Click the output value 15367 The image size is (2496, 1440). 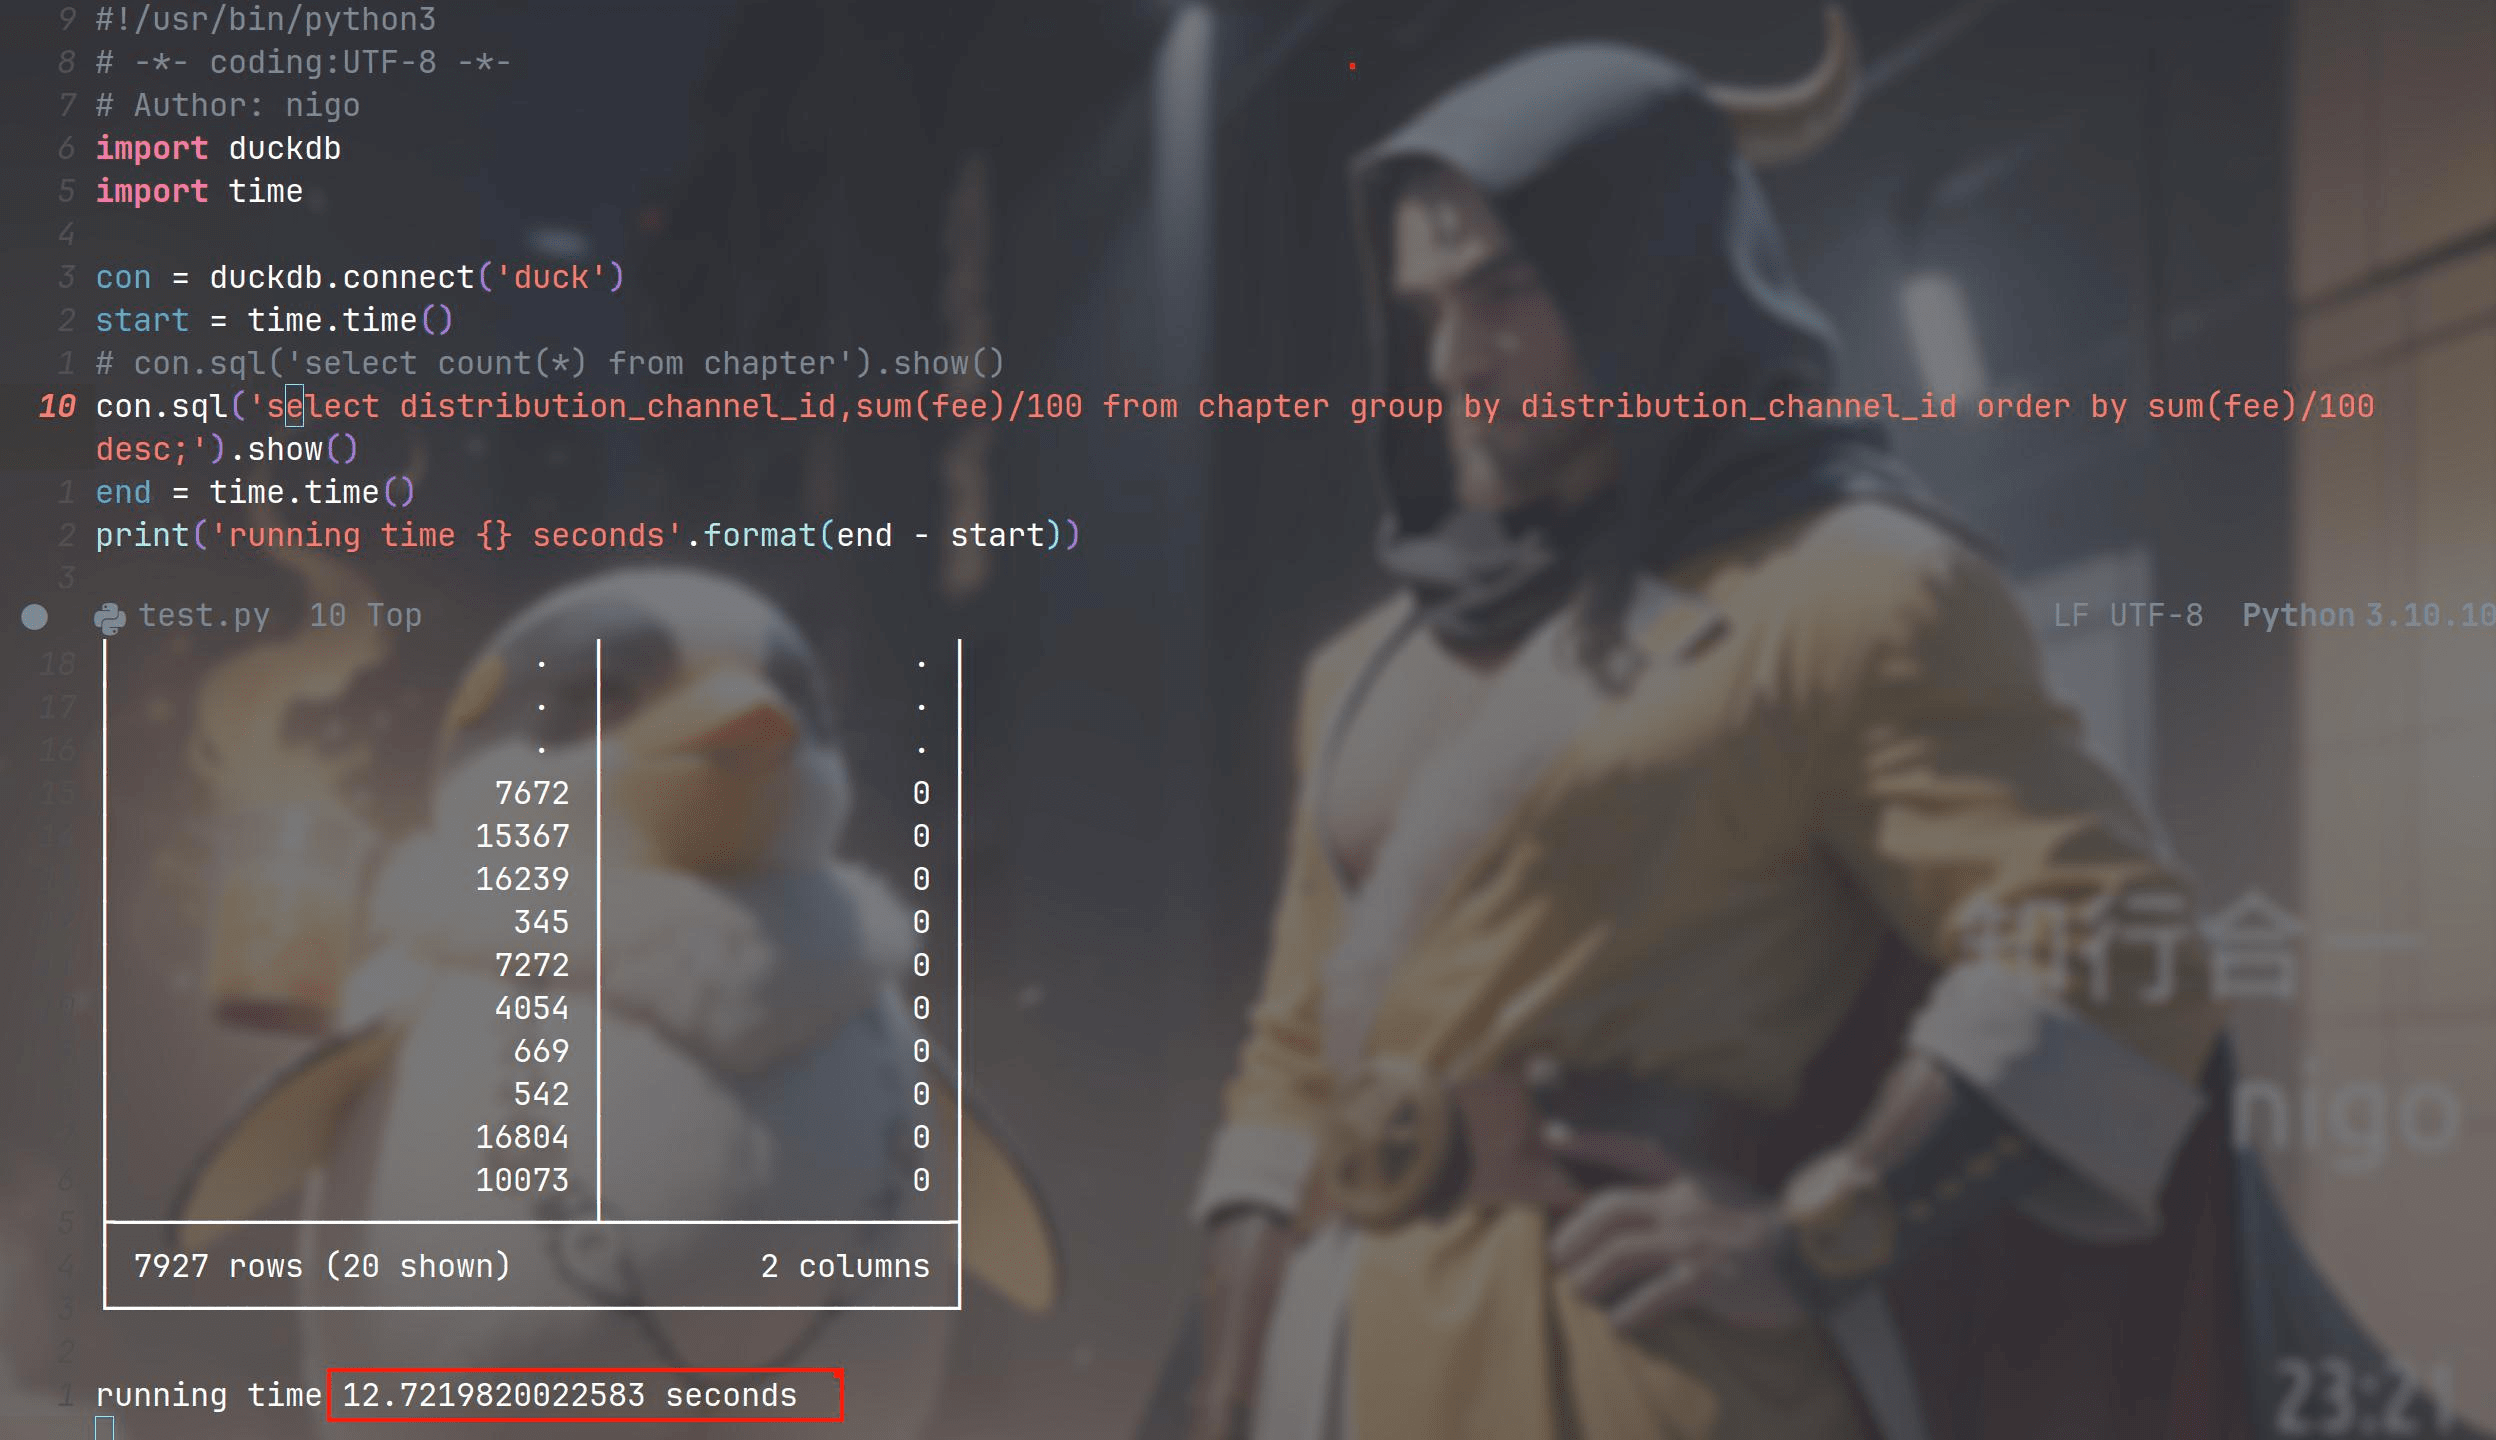point(522,836)
